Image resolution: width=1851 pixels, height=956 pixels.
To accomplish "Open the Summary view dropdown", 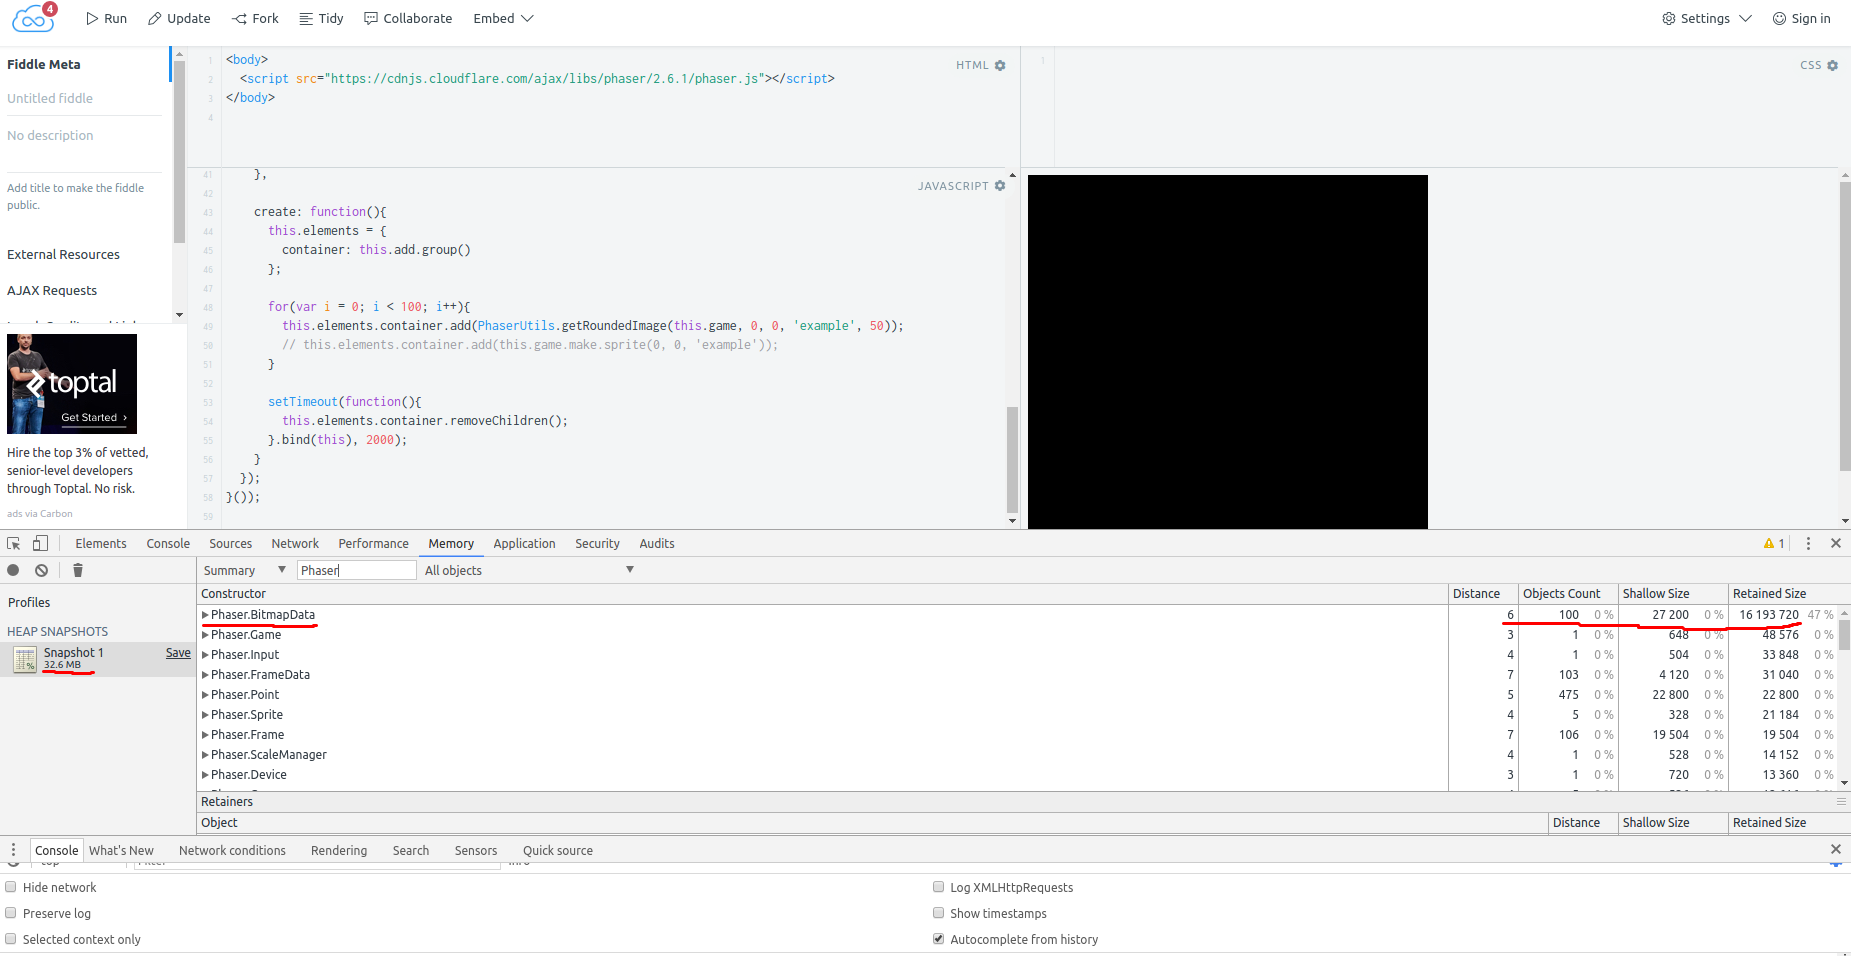I will coord(244,570).
